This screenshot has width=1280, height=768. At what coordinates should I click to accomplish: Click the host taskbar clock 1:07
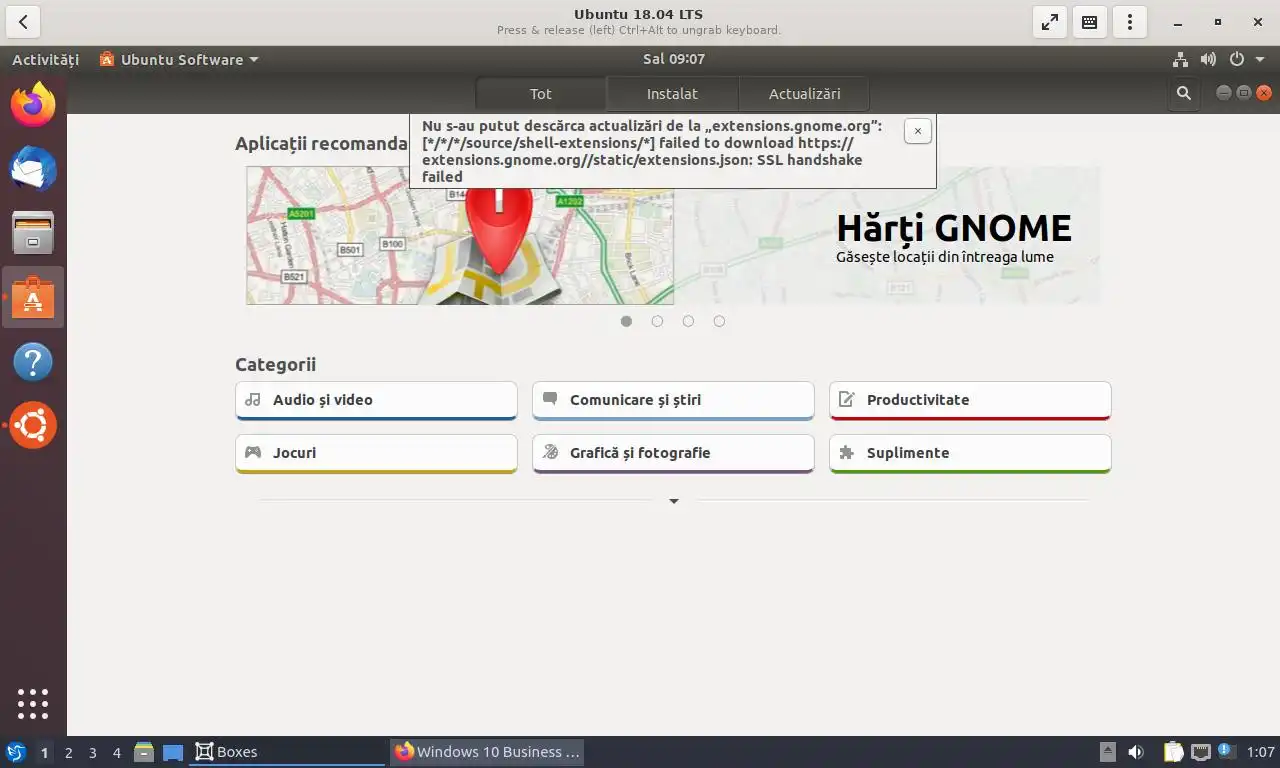tap(1261, 752)
